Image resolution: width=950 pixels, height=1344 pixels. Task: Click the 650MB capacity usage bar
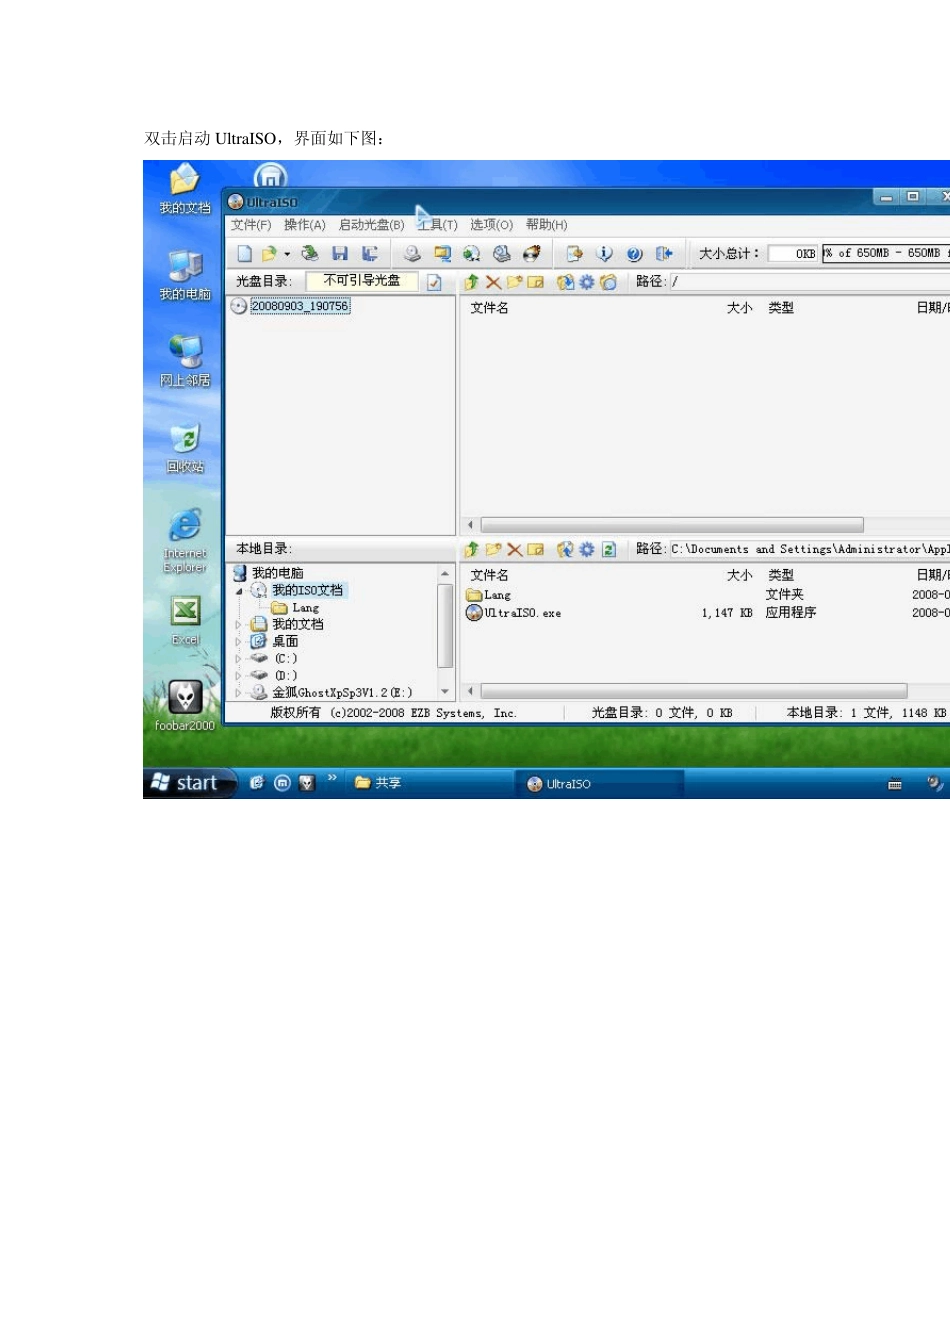pos(886,253)
